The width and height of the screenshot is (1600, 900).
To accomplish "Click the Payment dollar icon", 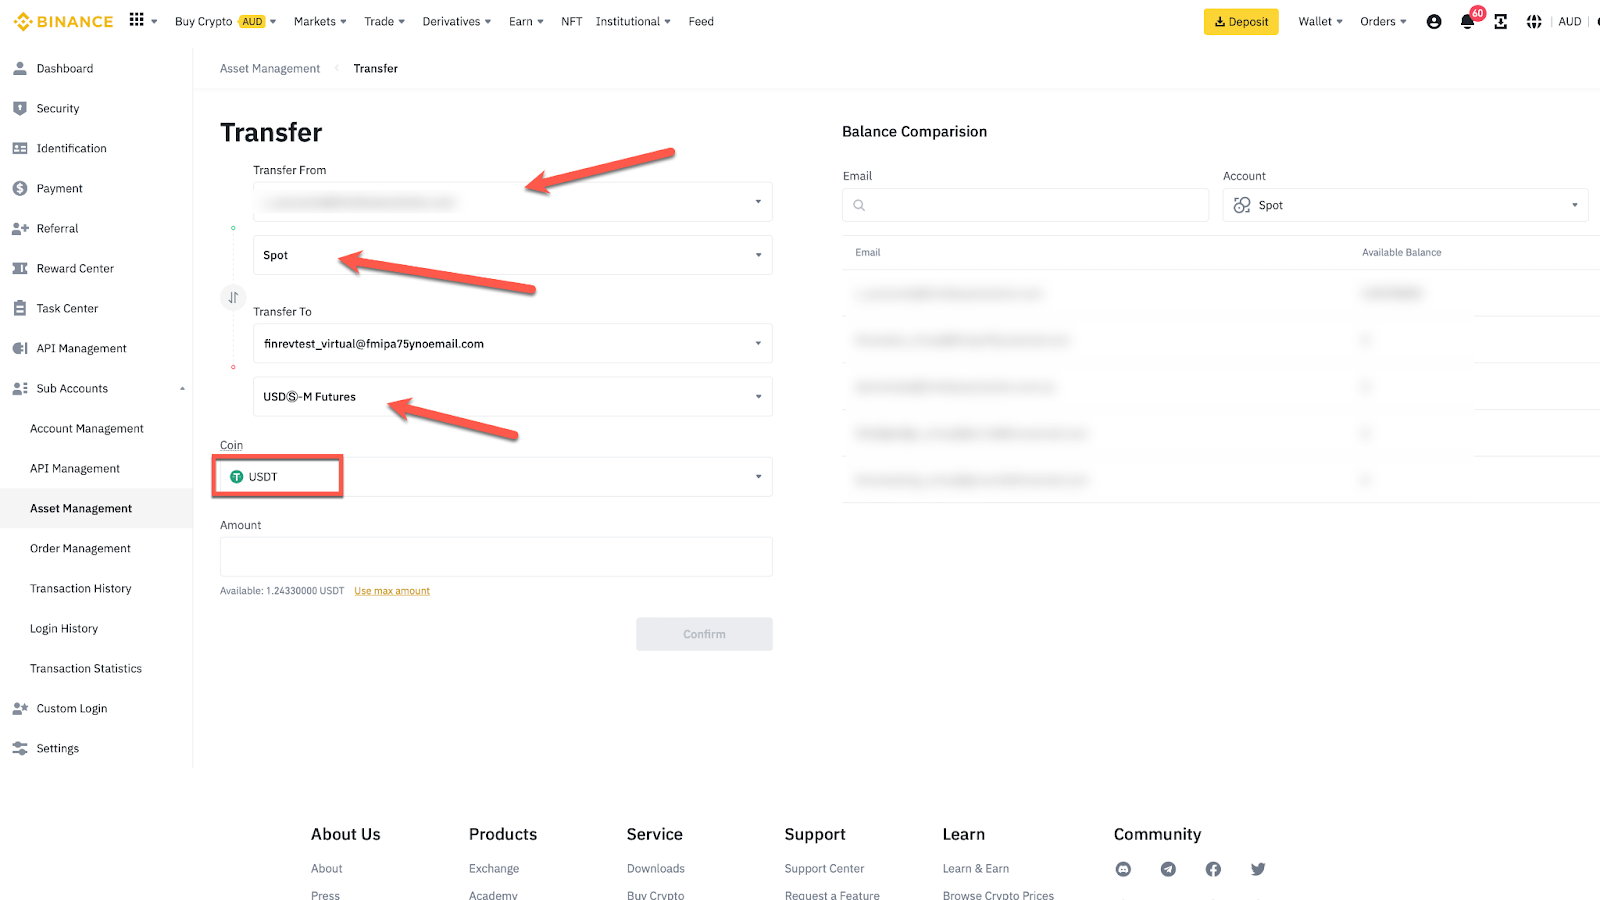I will [20, 188].
